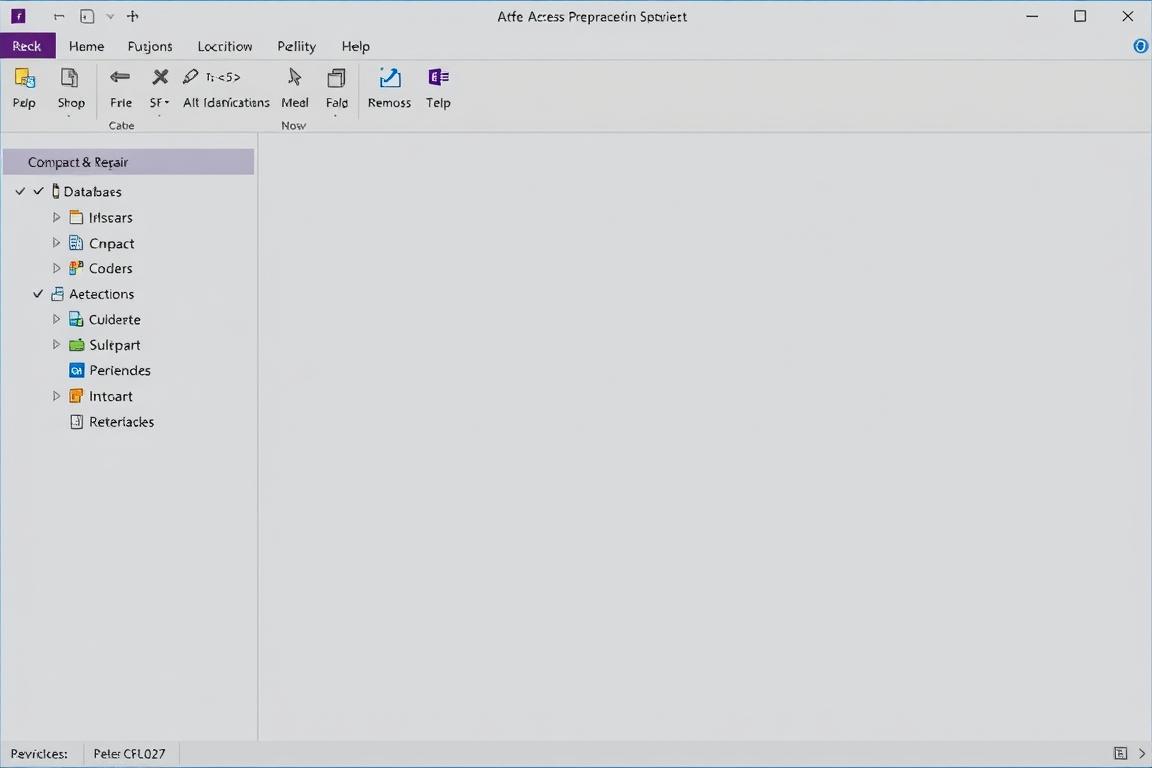Toggle the first checkmark on Databaes row

point(20,191)
